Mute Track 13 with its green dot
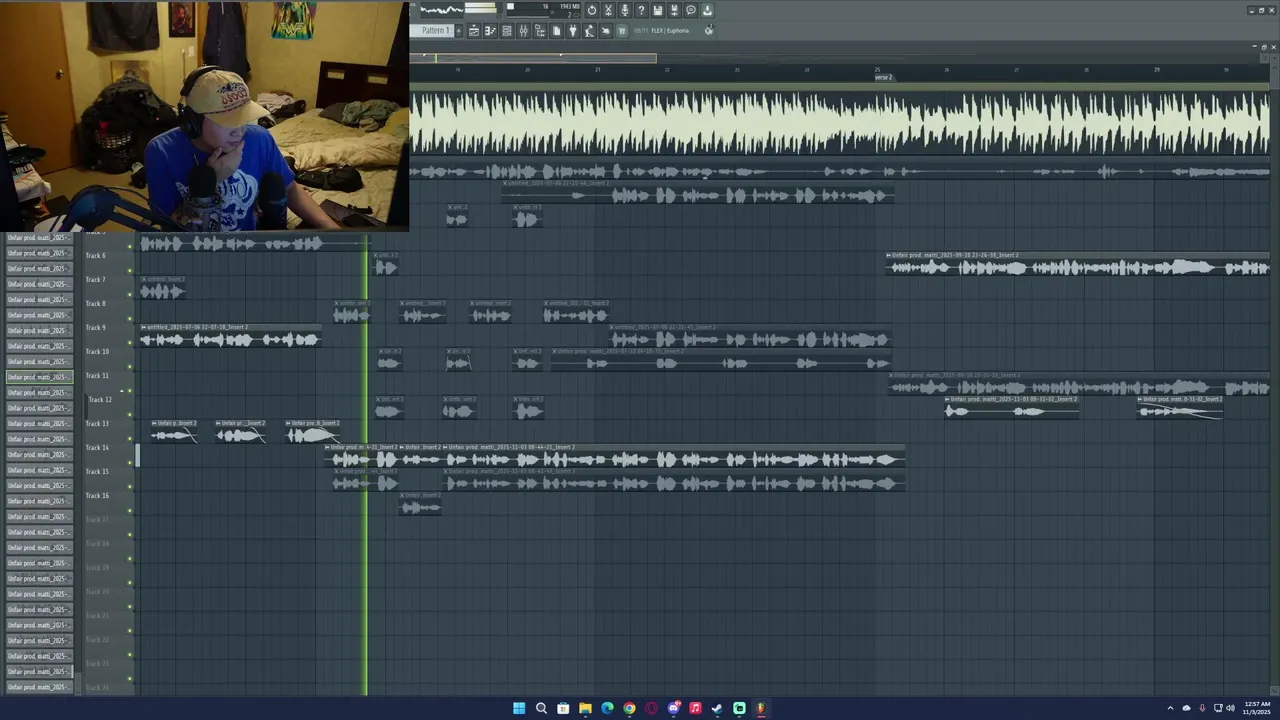1280x720 pixels. (x=130, y=438)
